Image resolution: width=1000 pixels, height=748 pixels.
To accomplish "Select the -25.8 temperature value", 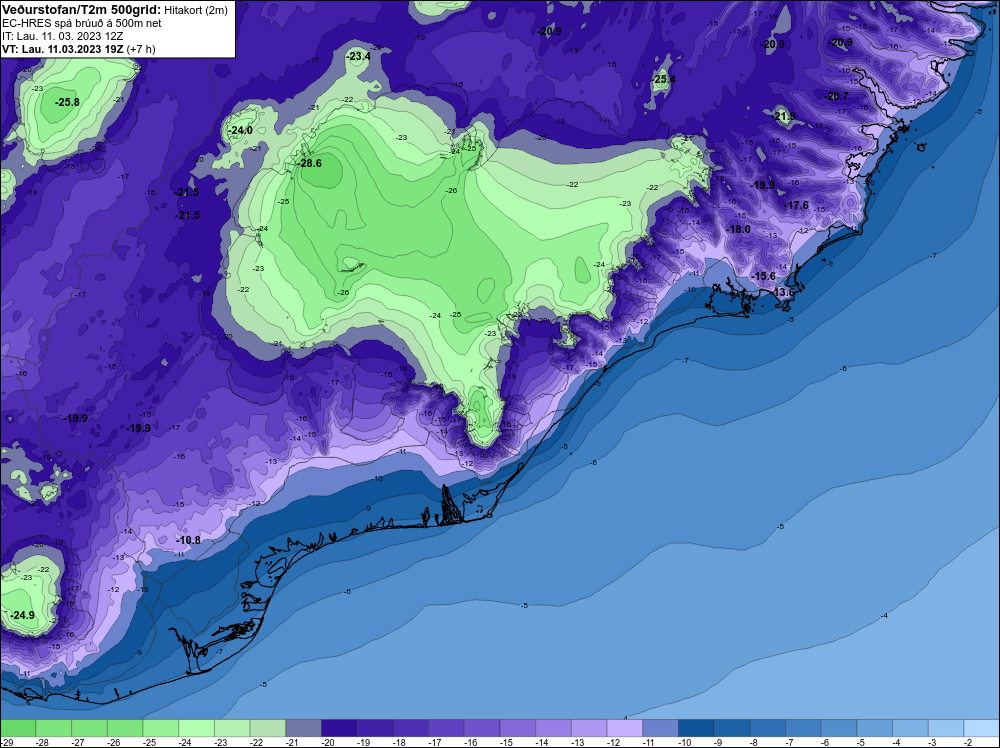I will coord(67,102).
